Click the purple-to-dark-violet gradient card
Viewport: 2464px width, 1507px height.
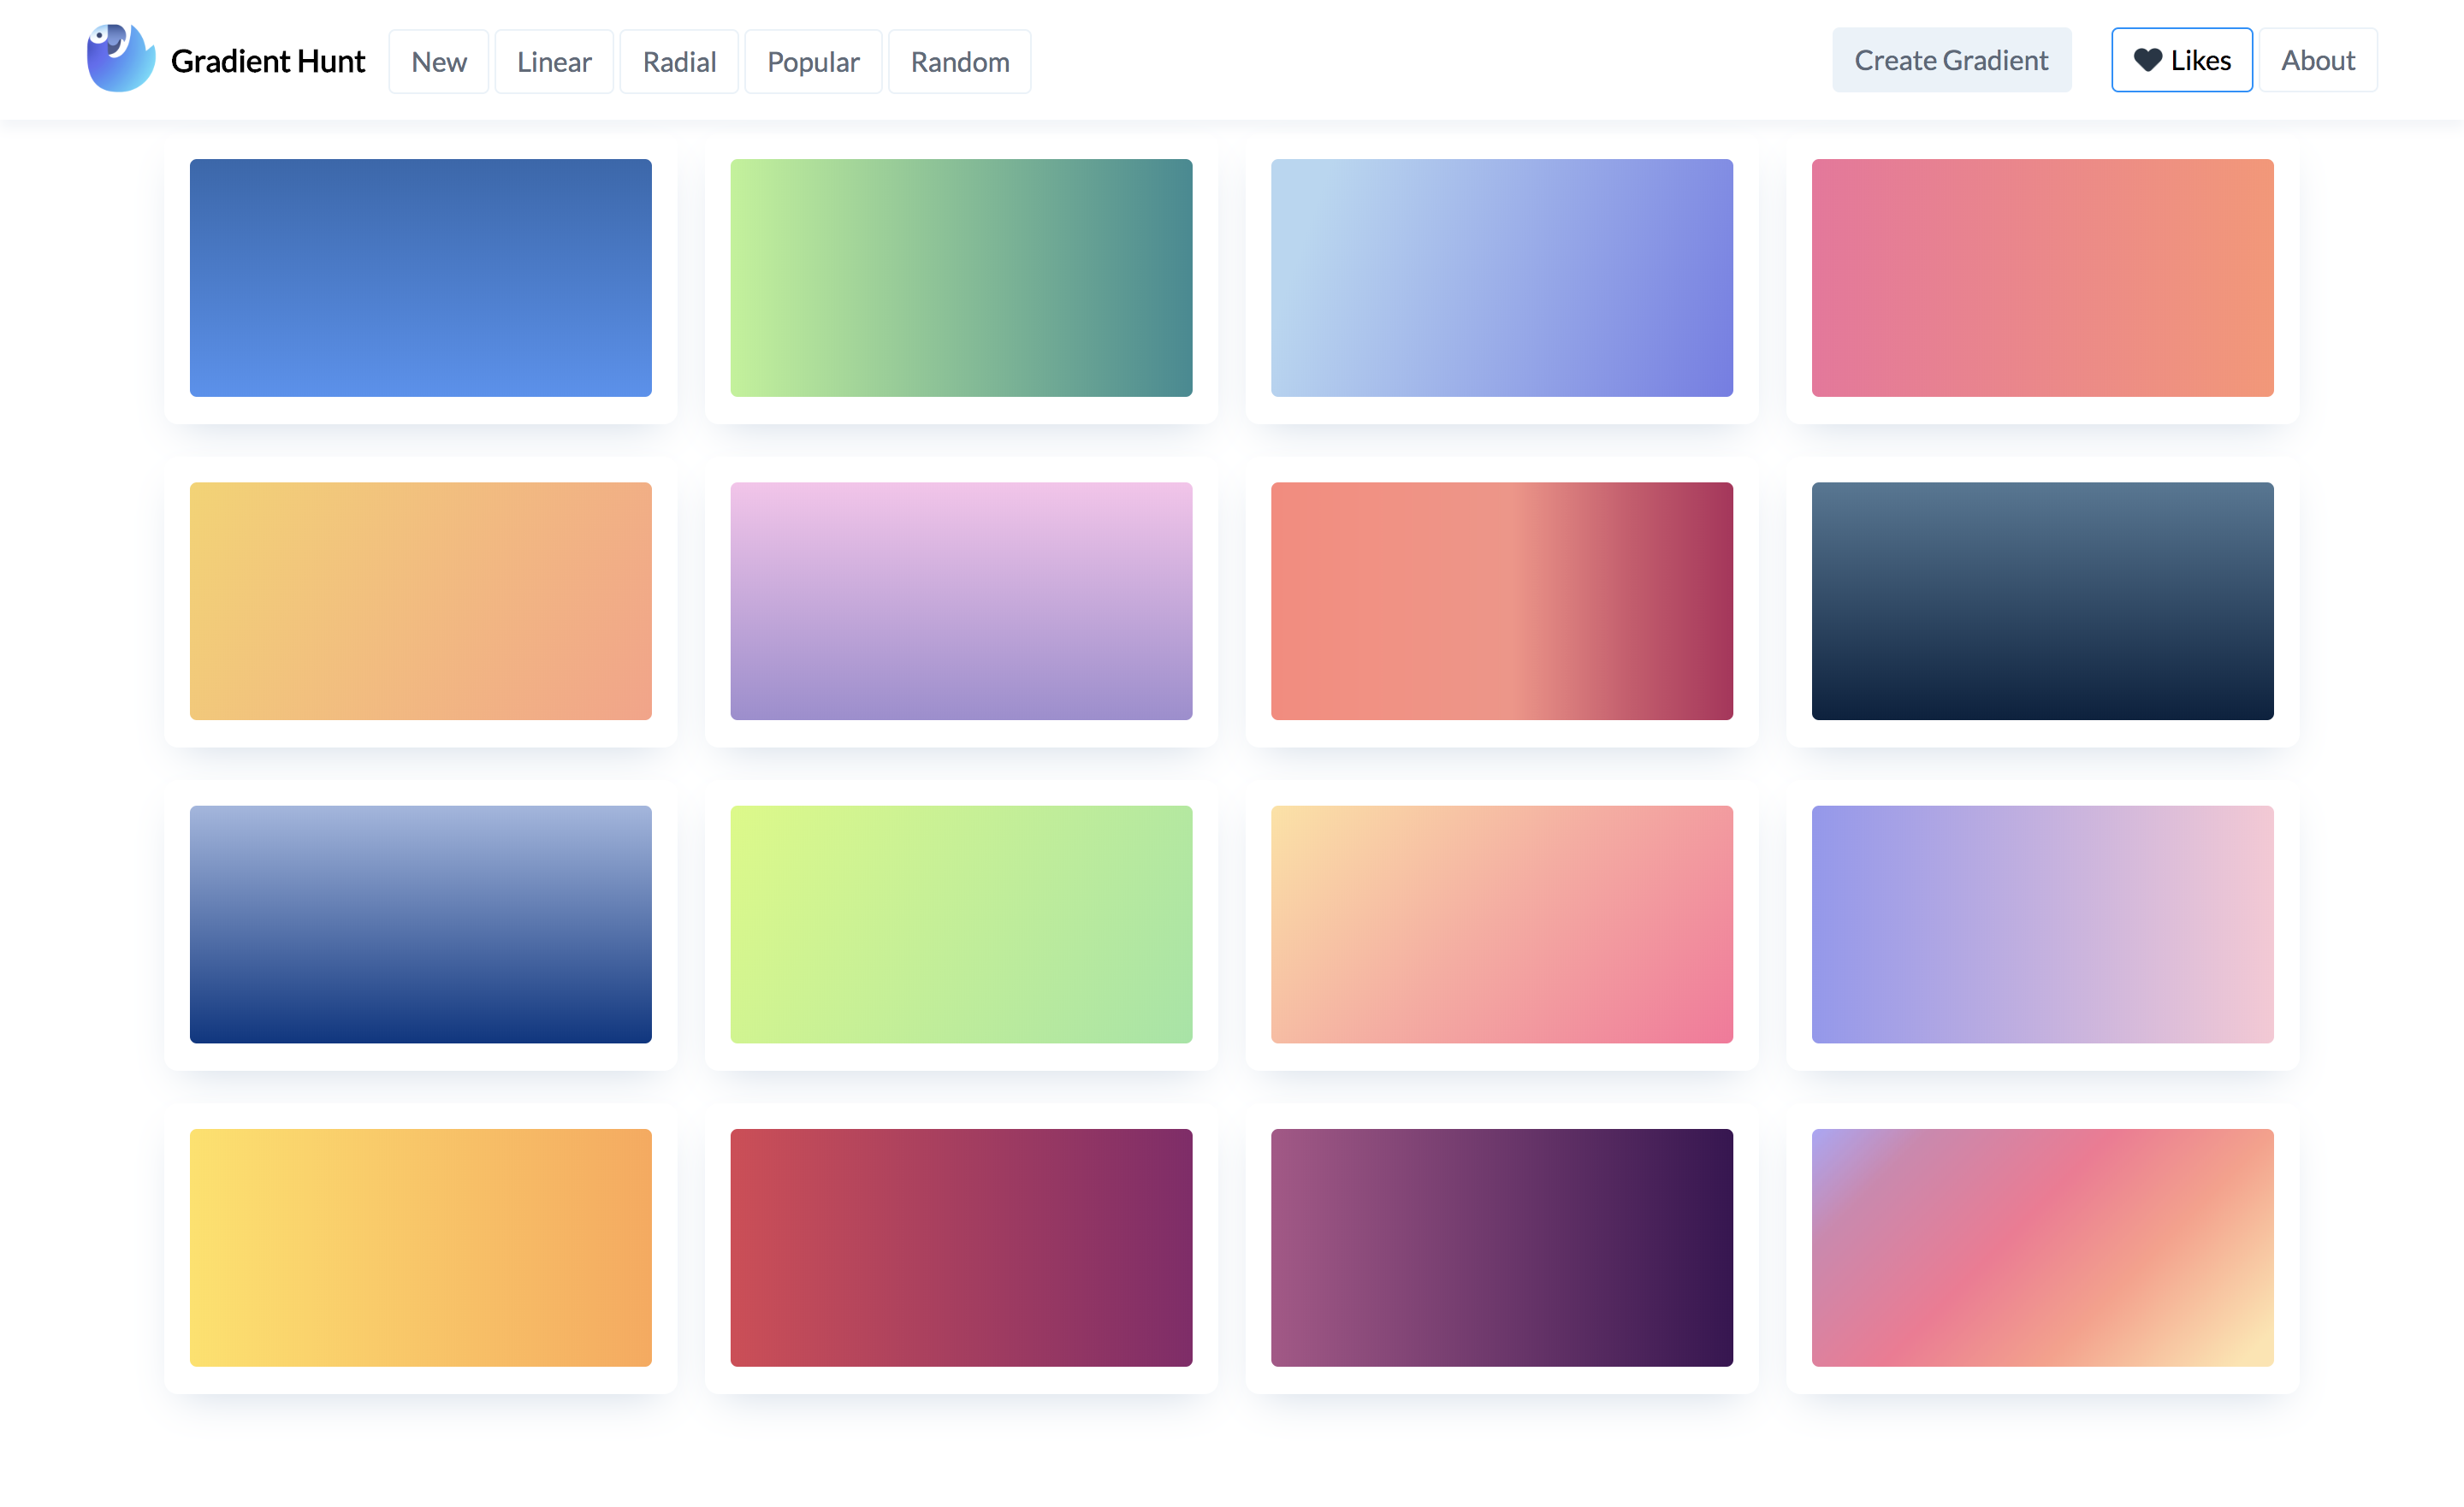[x=1503, y=1249]
